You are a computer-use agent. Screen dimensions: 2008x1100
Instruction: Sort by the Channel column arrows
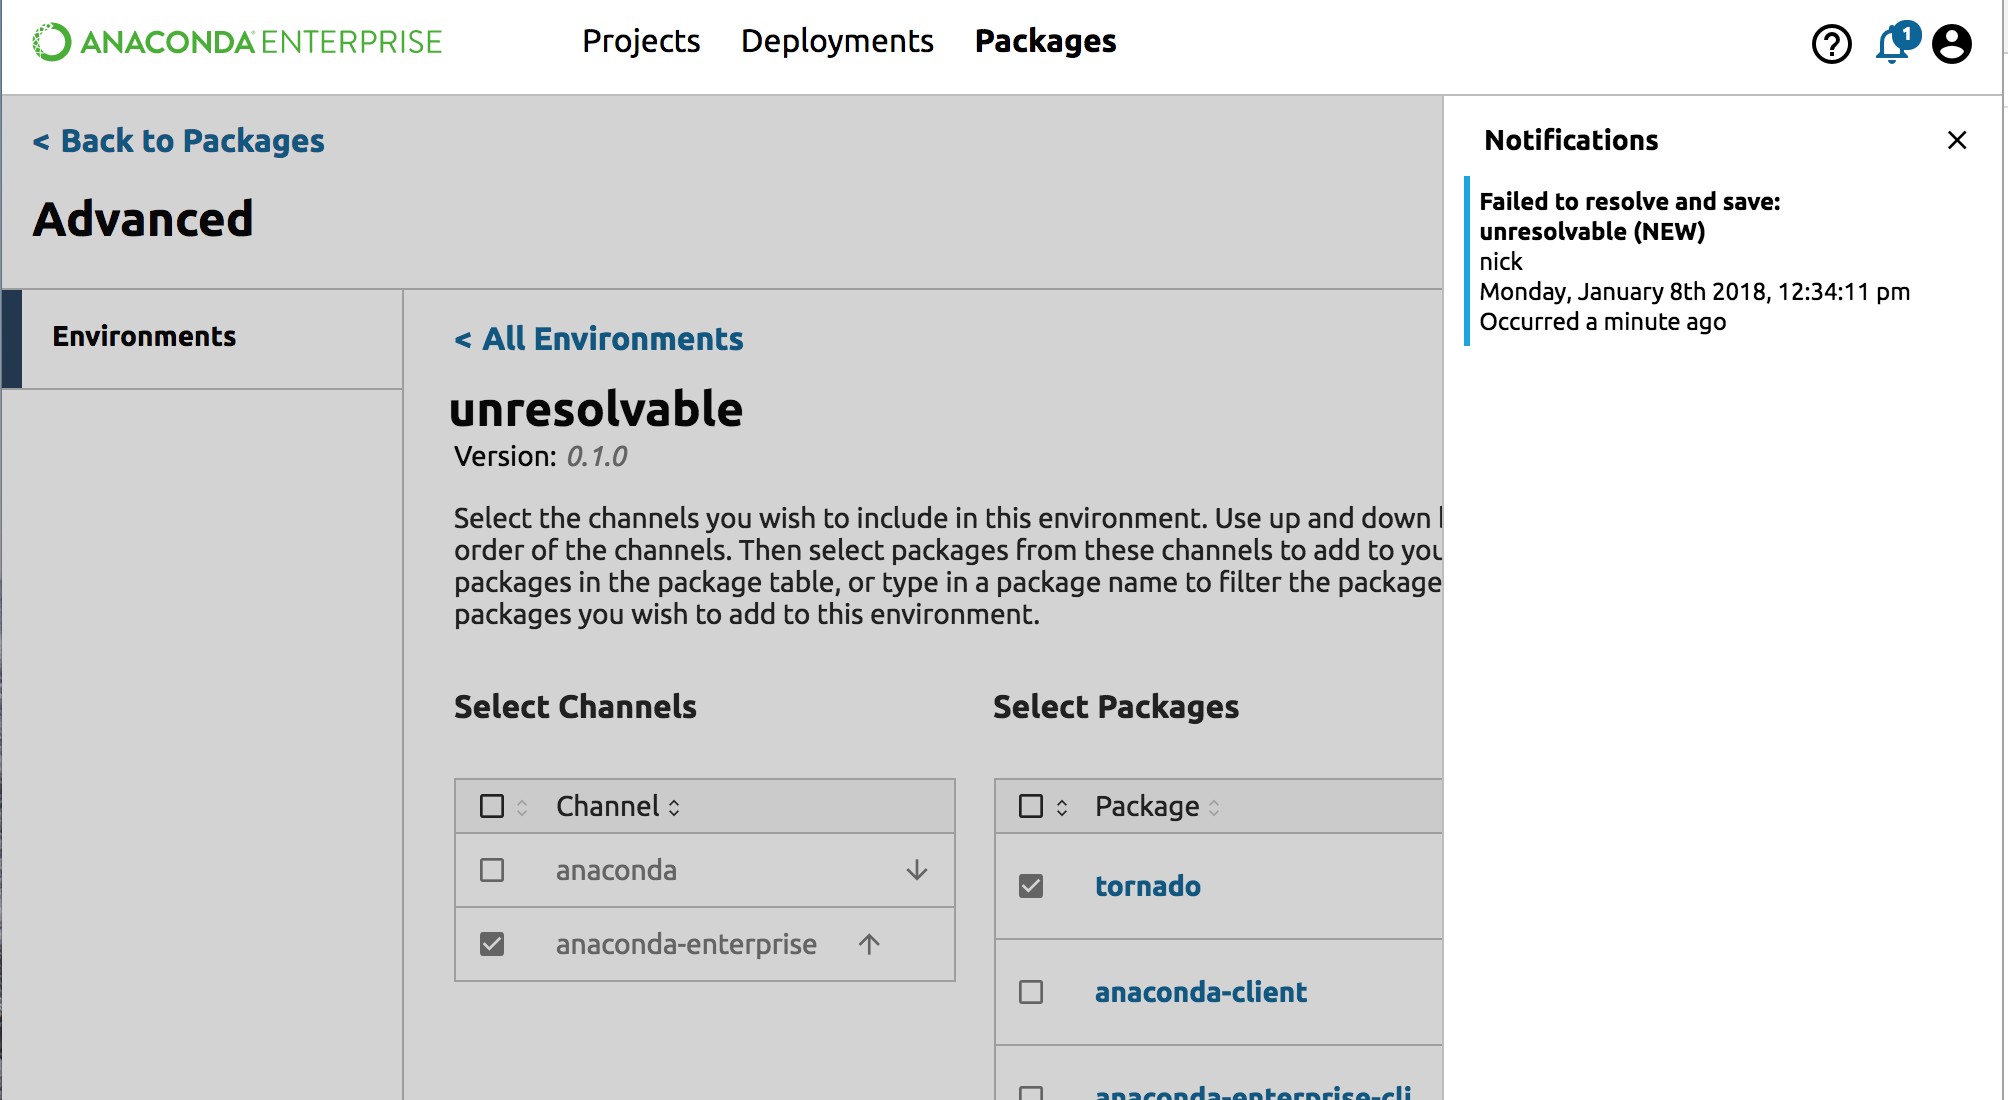coord(674,807)
